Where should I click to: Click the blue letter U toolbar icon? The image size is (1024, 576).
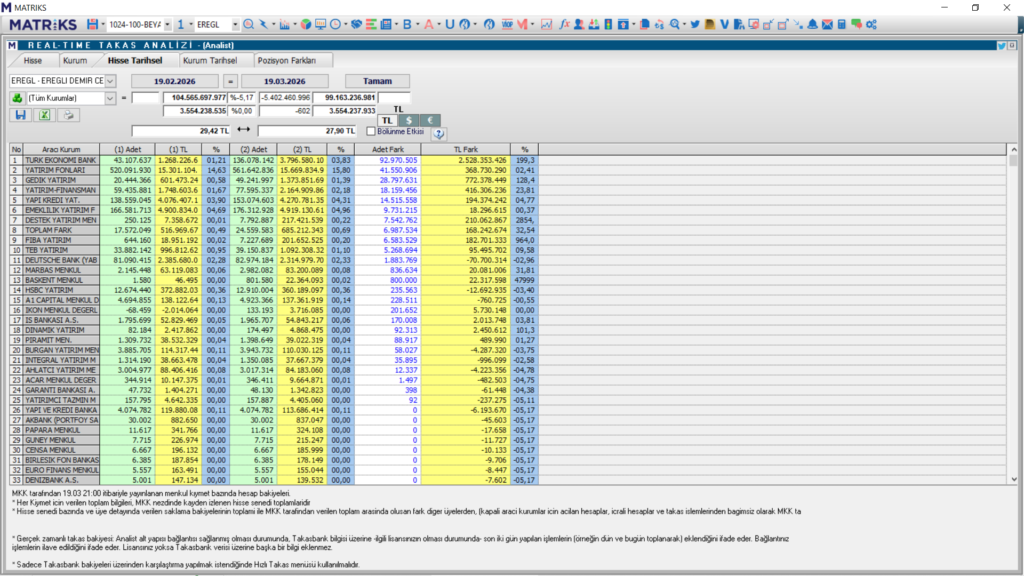click(x=449, y=24)
